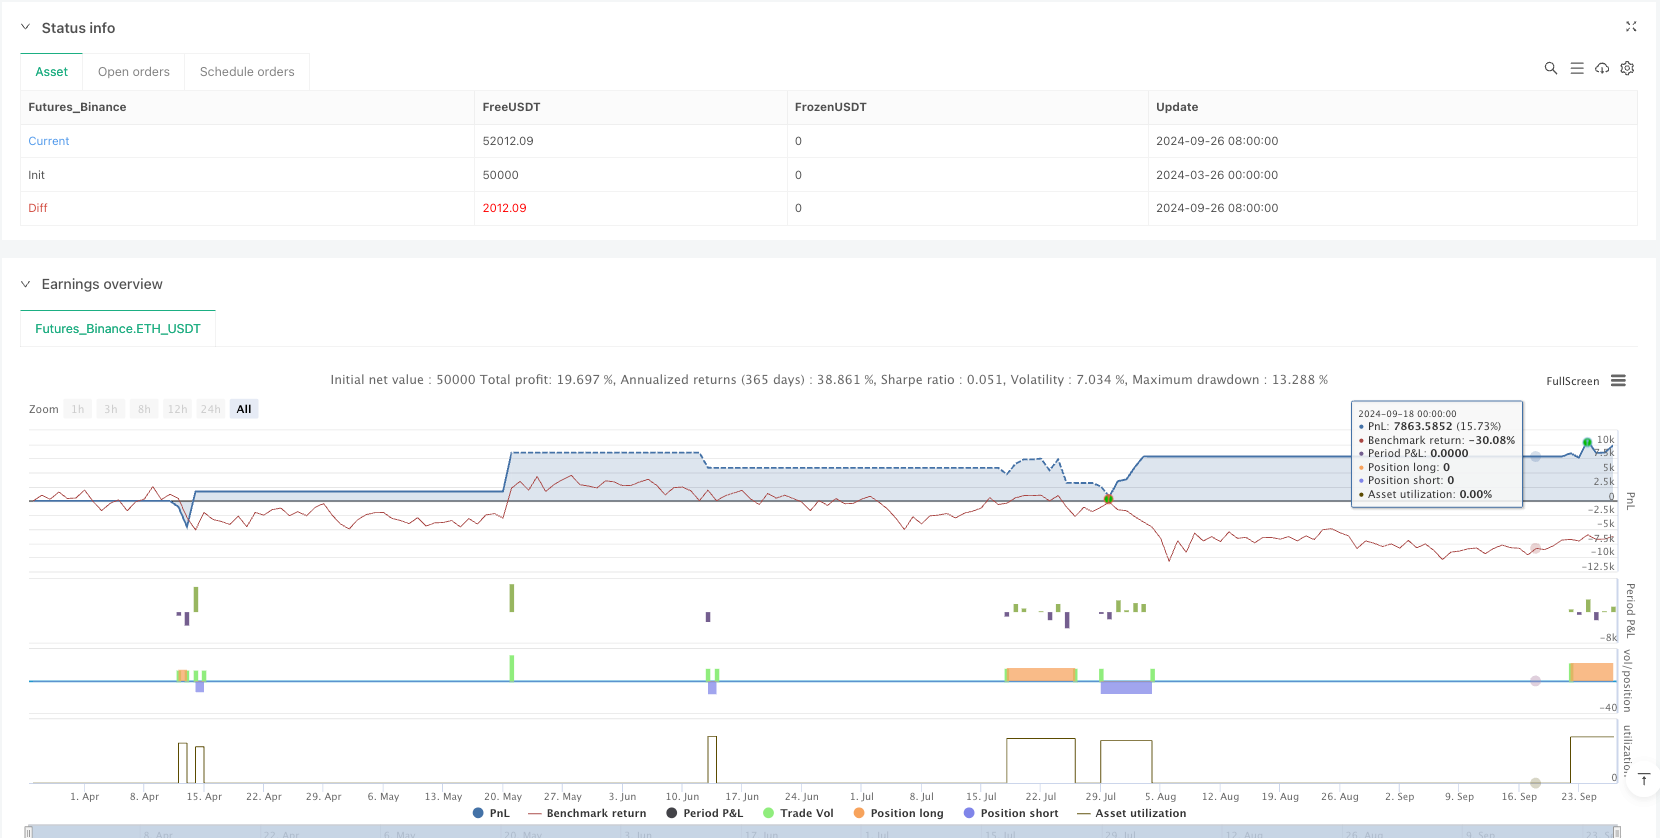Click the 20. May x-axis label
Image resolution: width=1660 pixels, height=838 pixels.
click(x=503, y=797)
